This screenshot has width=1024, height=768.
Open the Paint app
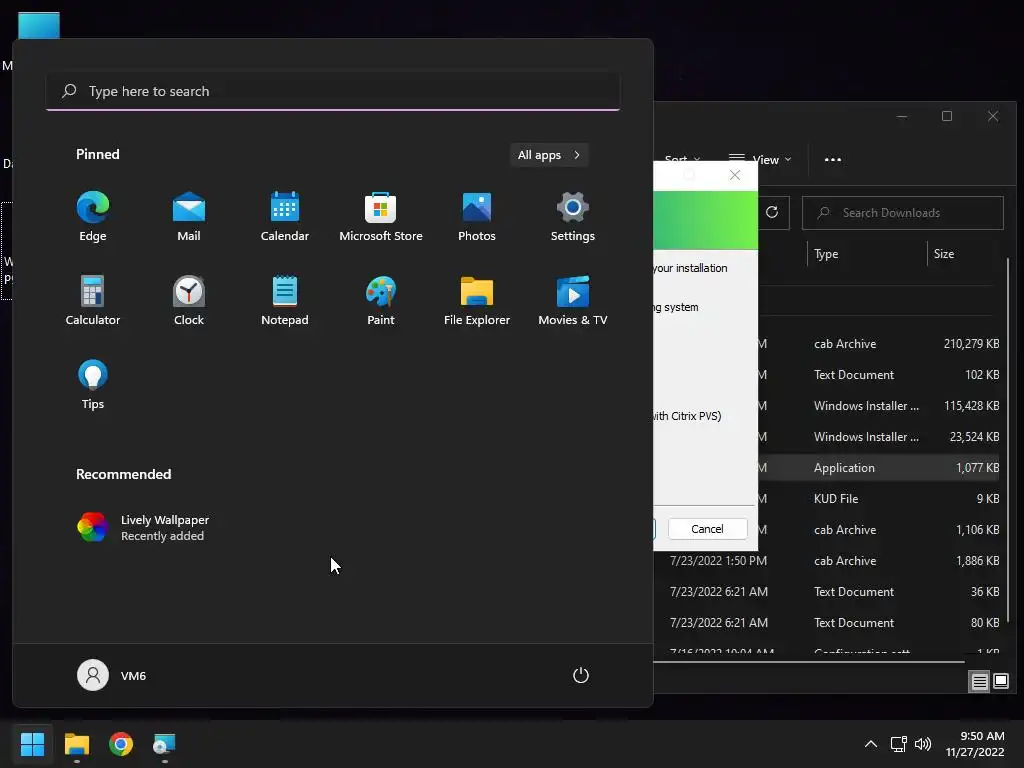click(381, 300)
